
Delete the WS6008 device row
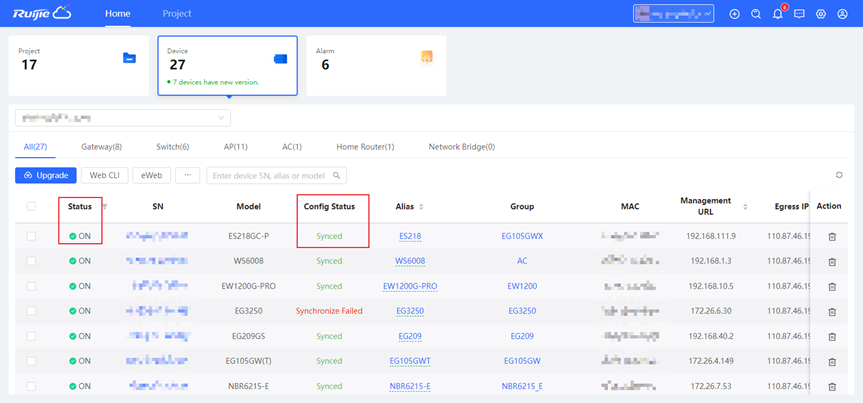pyautogui.click(x=832, y=262)
